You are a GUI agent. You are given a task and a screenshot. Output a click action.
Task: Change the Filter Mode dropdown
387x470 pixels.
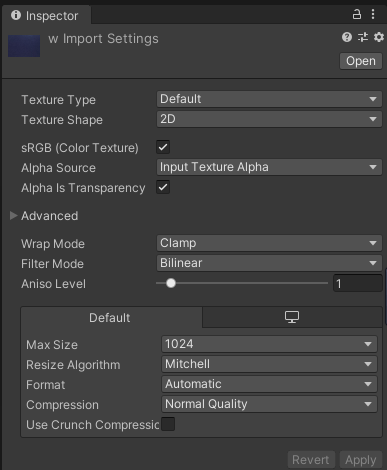[269, 263]
